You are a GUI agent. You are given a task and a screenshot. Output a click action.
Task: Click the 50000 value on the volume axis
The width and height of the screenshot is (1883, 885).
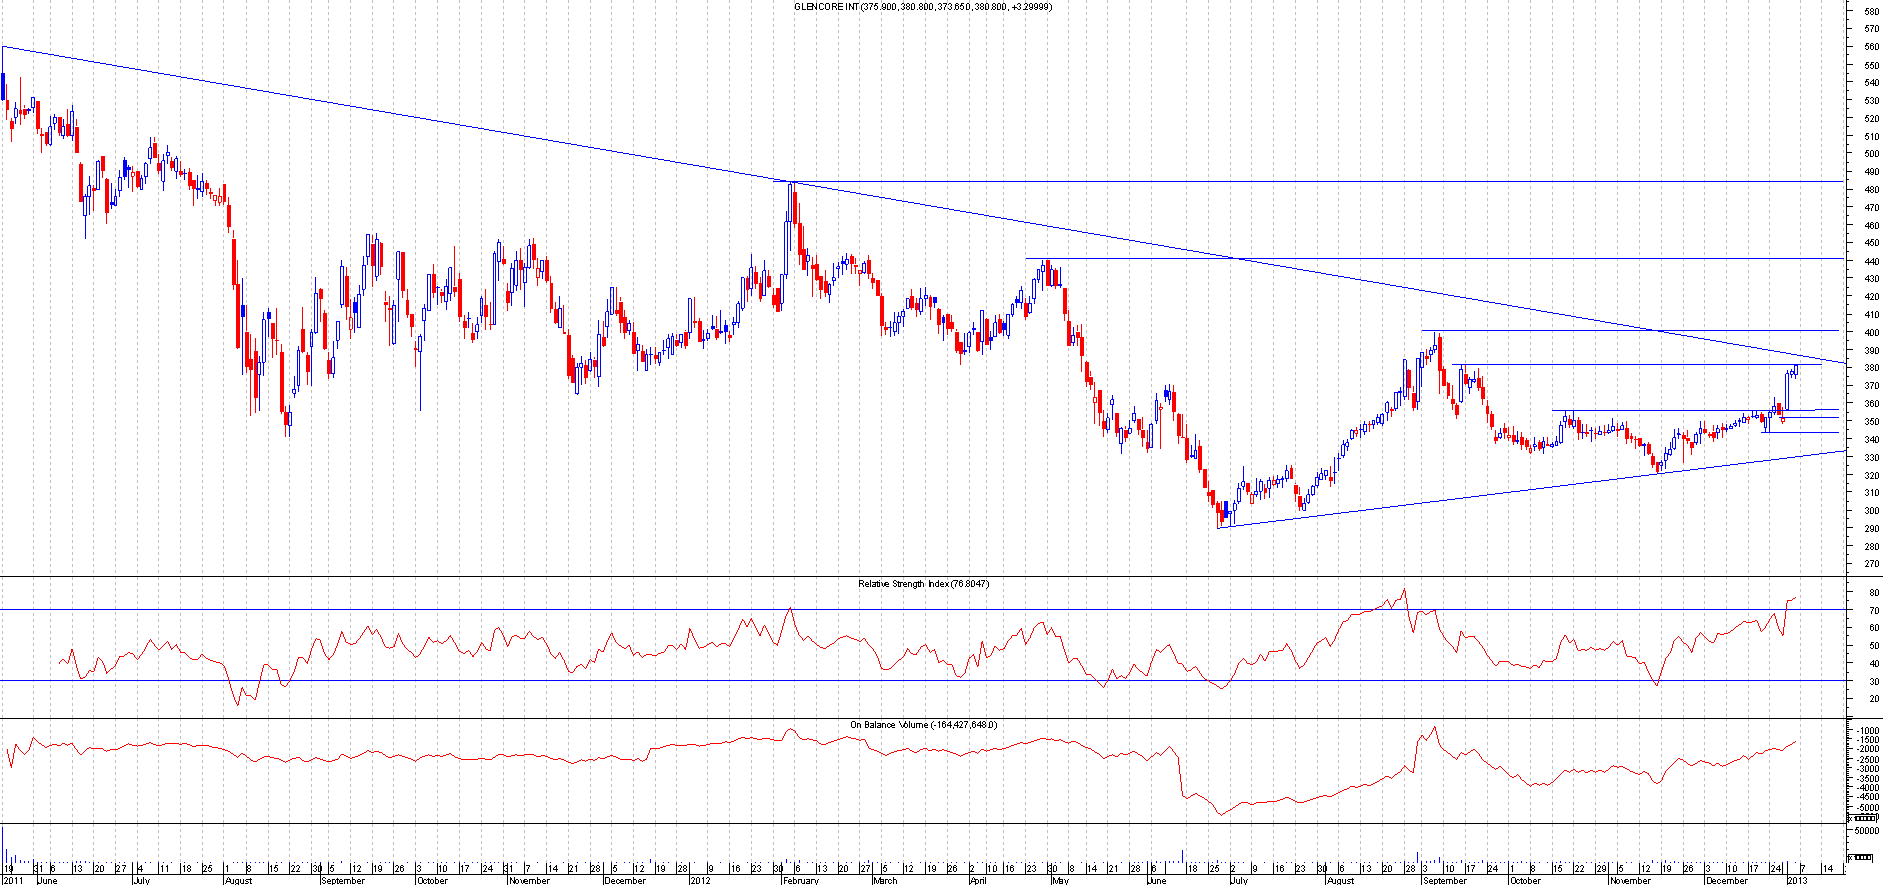[x=1864, y=830]
